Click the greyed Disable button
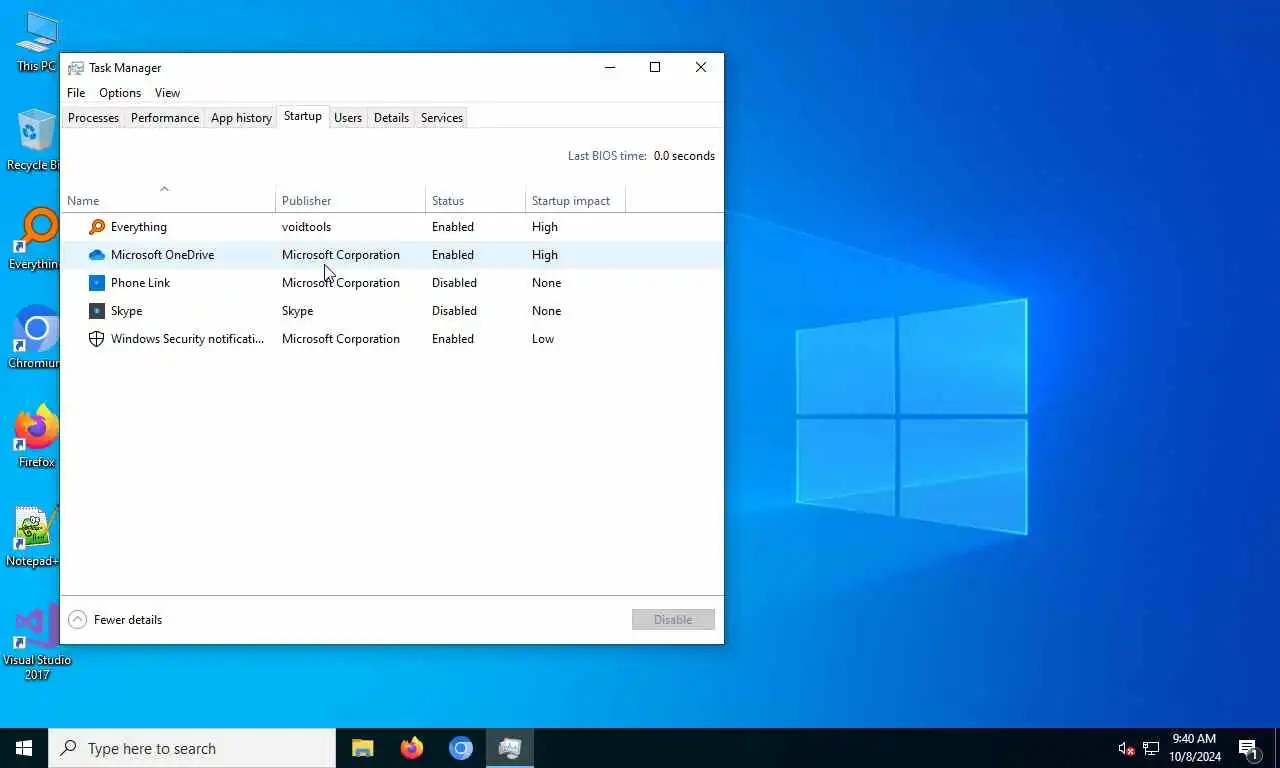 click(x=673, y=620)
